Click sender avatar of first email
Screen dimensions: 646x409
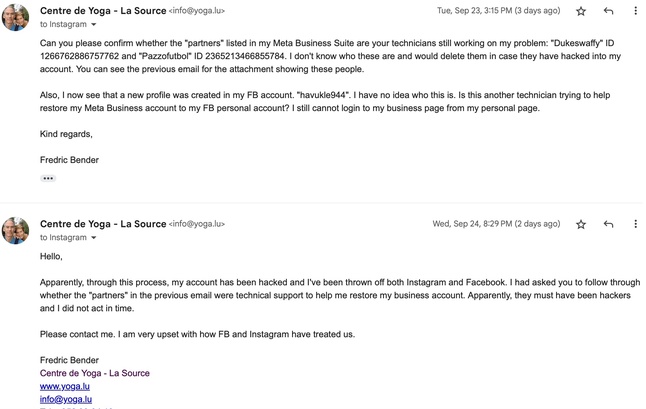tap(15, 17)
